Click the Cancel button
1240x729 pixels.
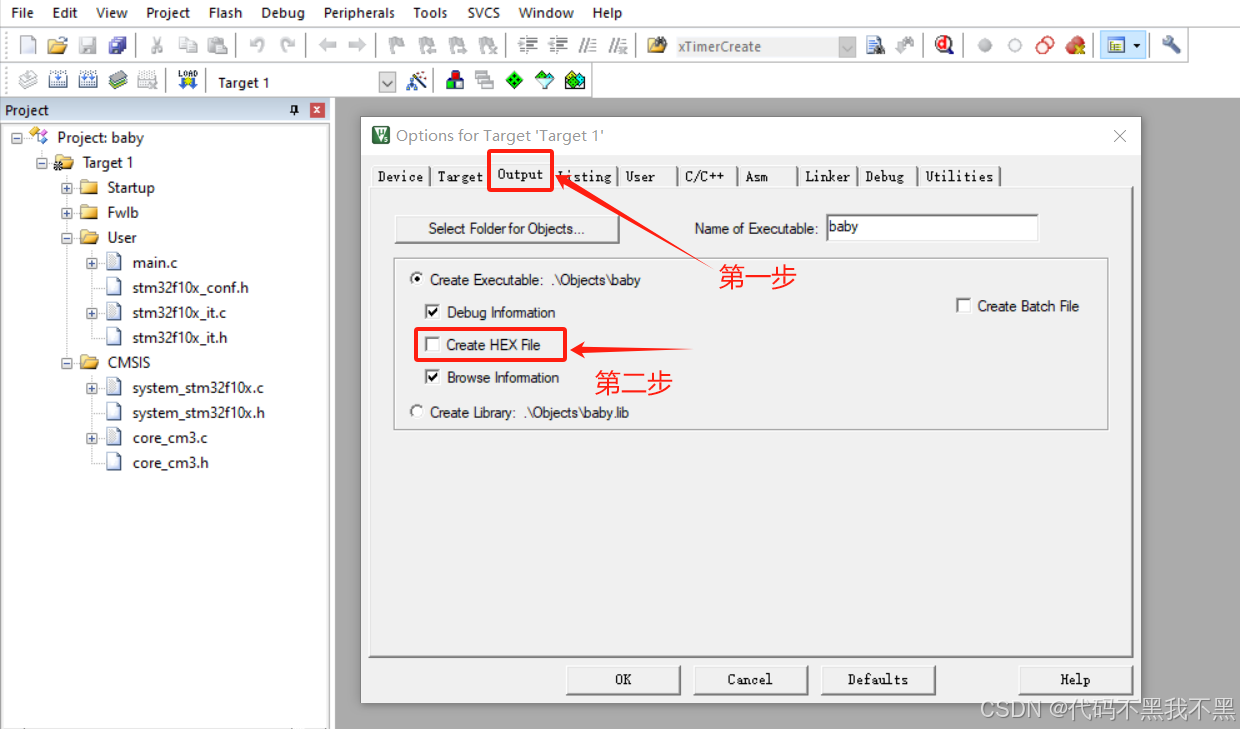(x=750, y=680)
